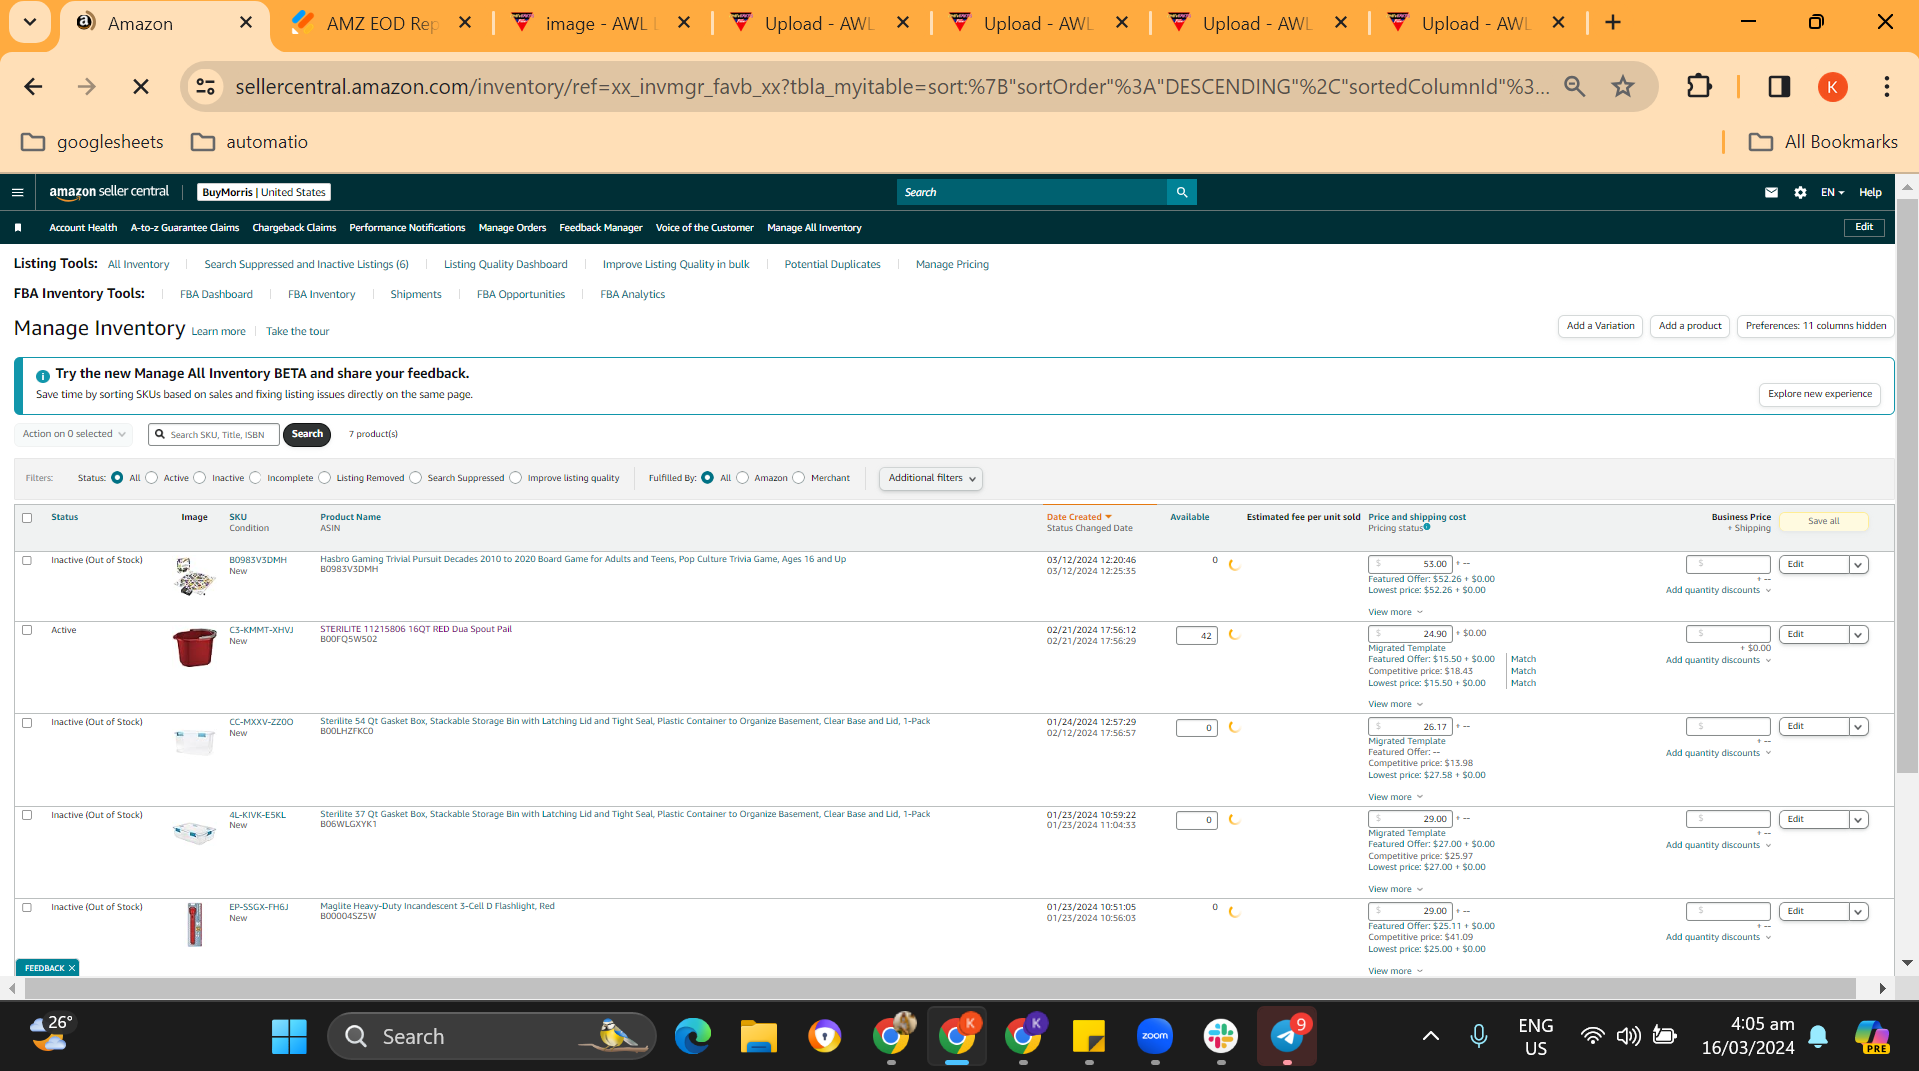Open File Explorer from the taskbar
1919x1071 pixels.
pyautogui.click(x=759, y=1036)
